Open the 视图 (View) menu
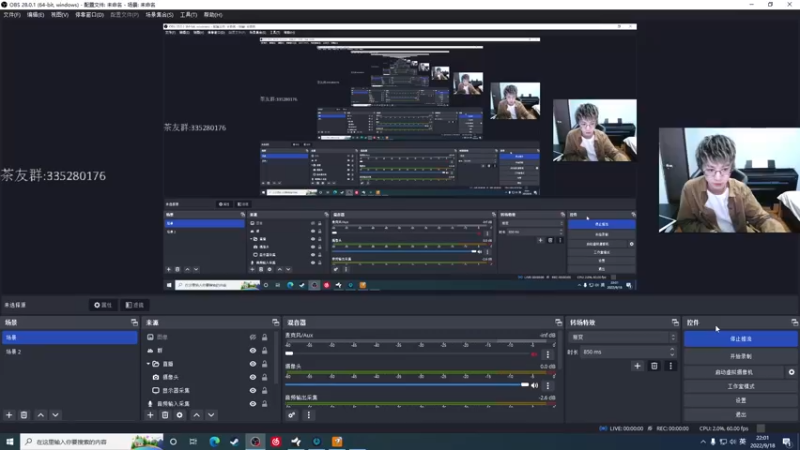 (59, 15)
